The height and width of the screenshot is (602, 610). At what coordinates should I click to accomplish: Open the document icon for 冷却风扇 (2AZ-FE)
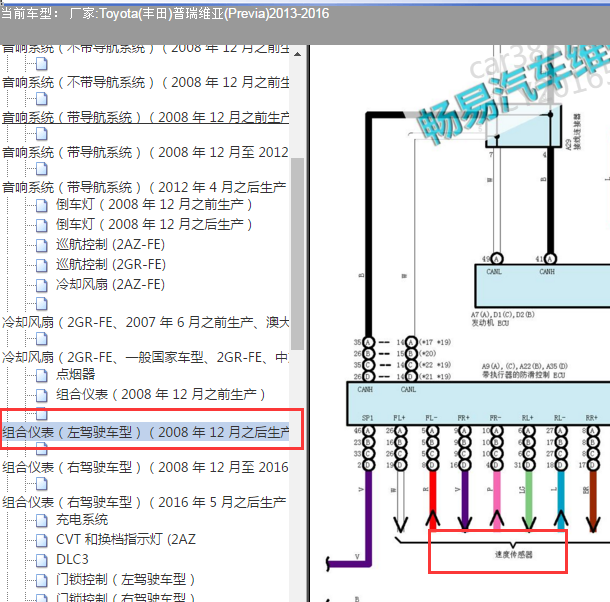(x=42, y=285)
